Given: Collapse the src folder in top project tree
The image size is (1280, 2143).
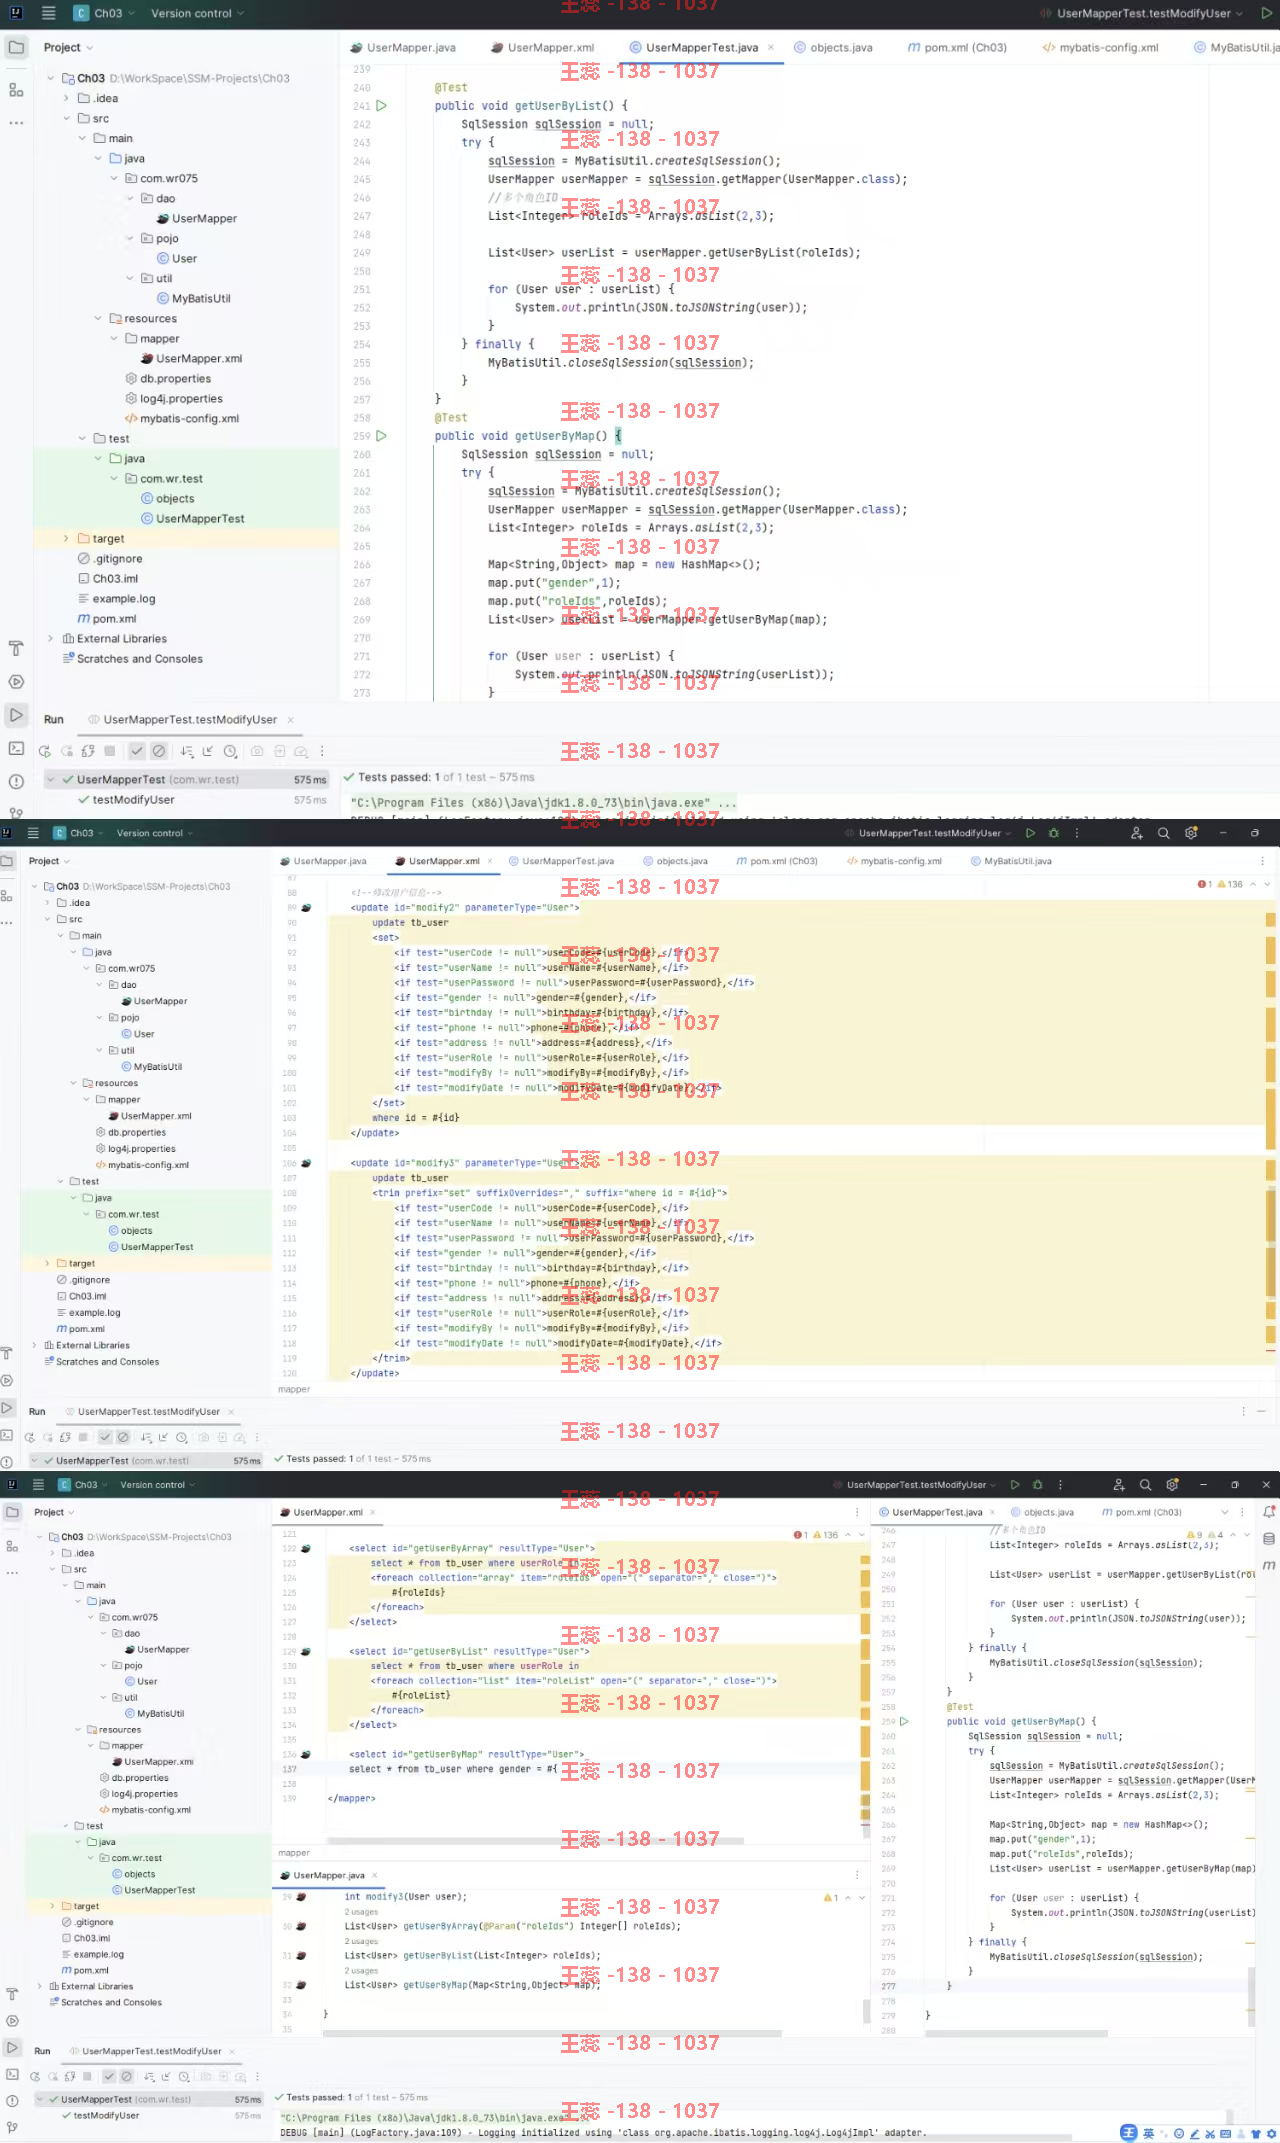Looking at the screenshot, I should (67, 118).
